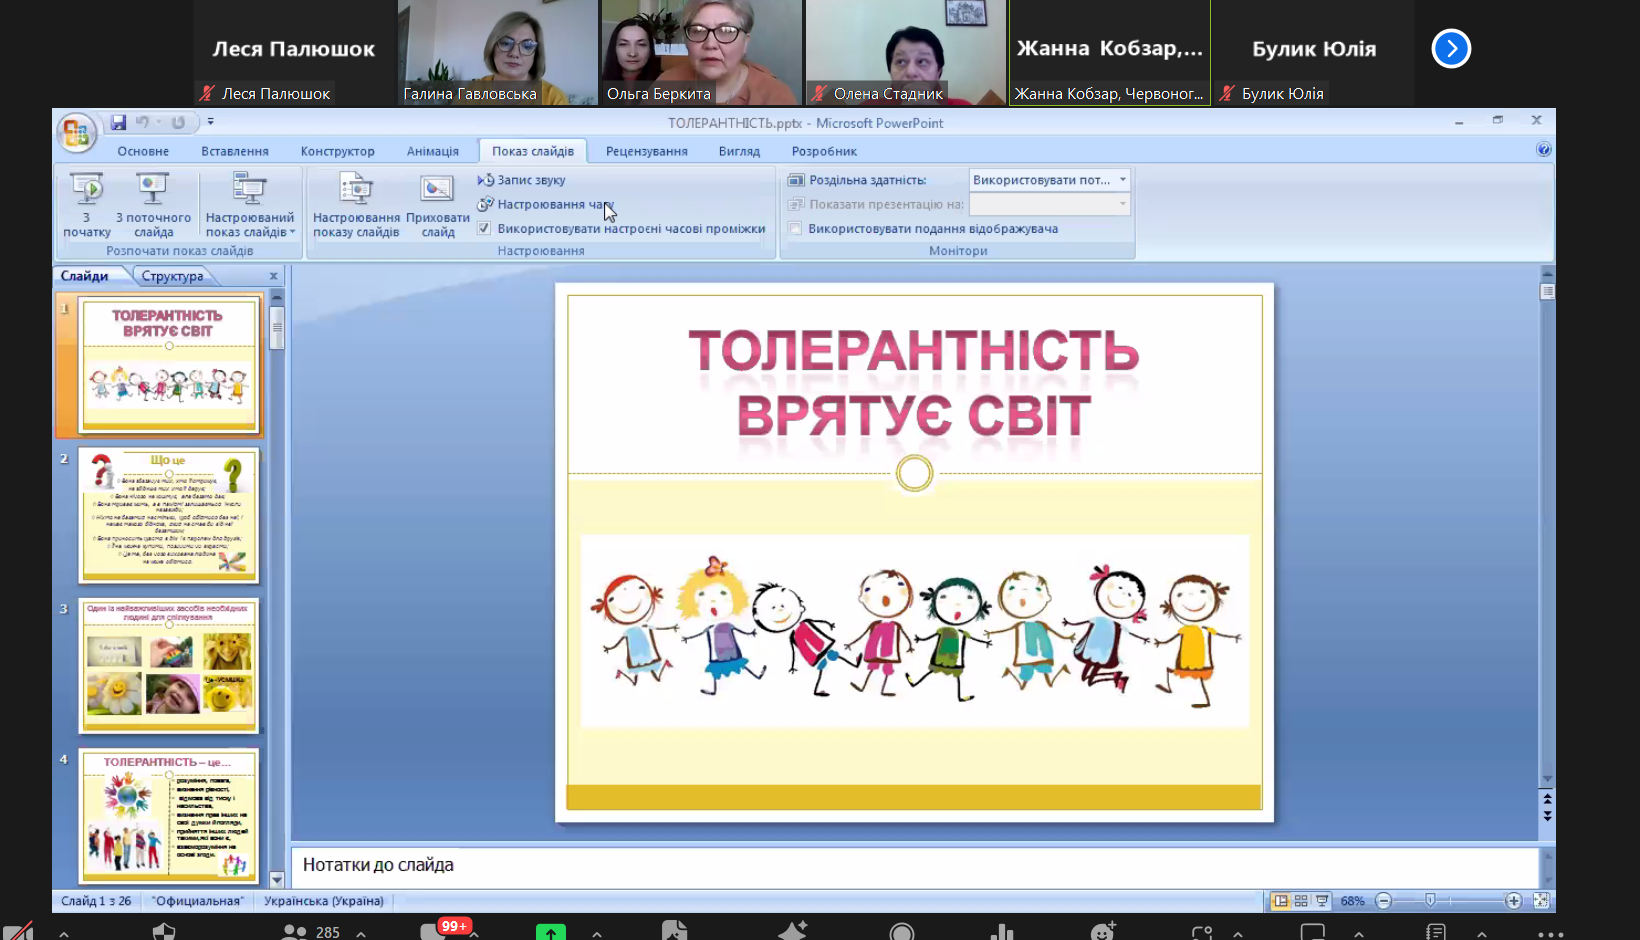Viewport: 1640px width, 940px height.
Task: Click the Save icon in quick access toolbar
Action: point(119,122)
